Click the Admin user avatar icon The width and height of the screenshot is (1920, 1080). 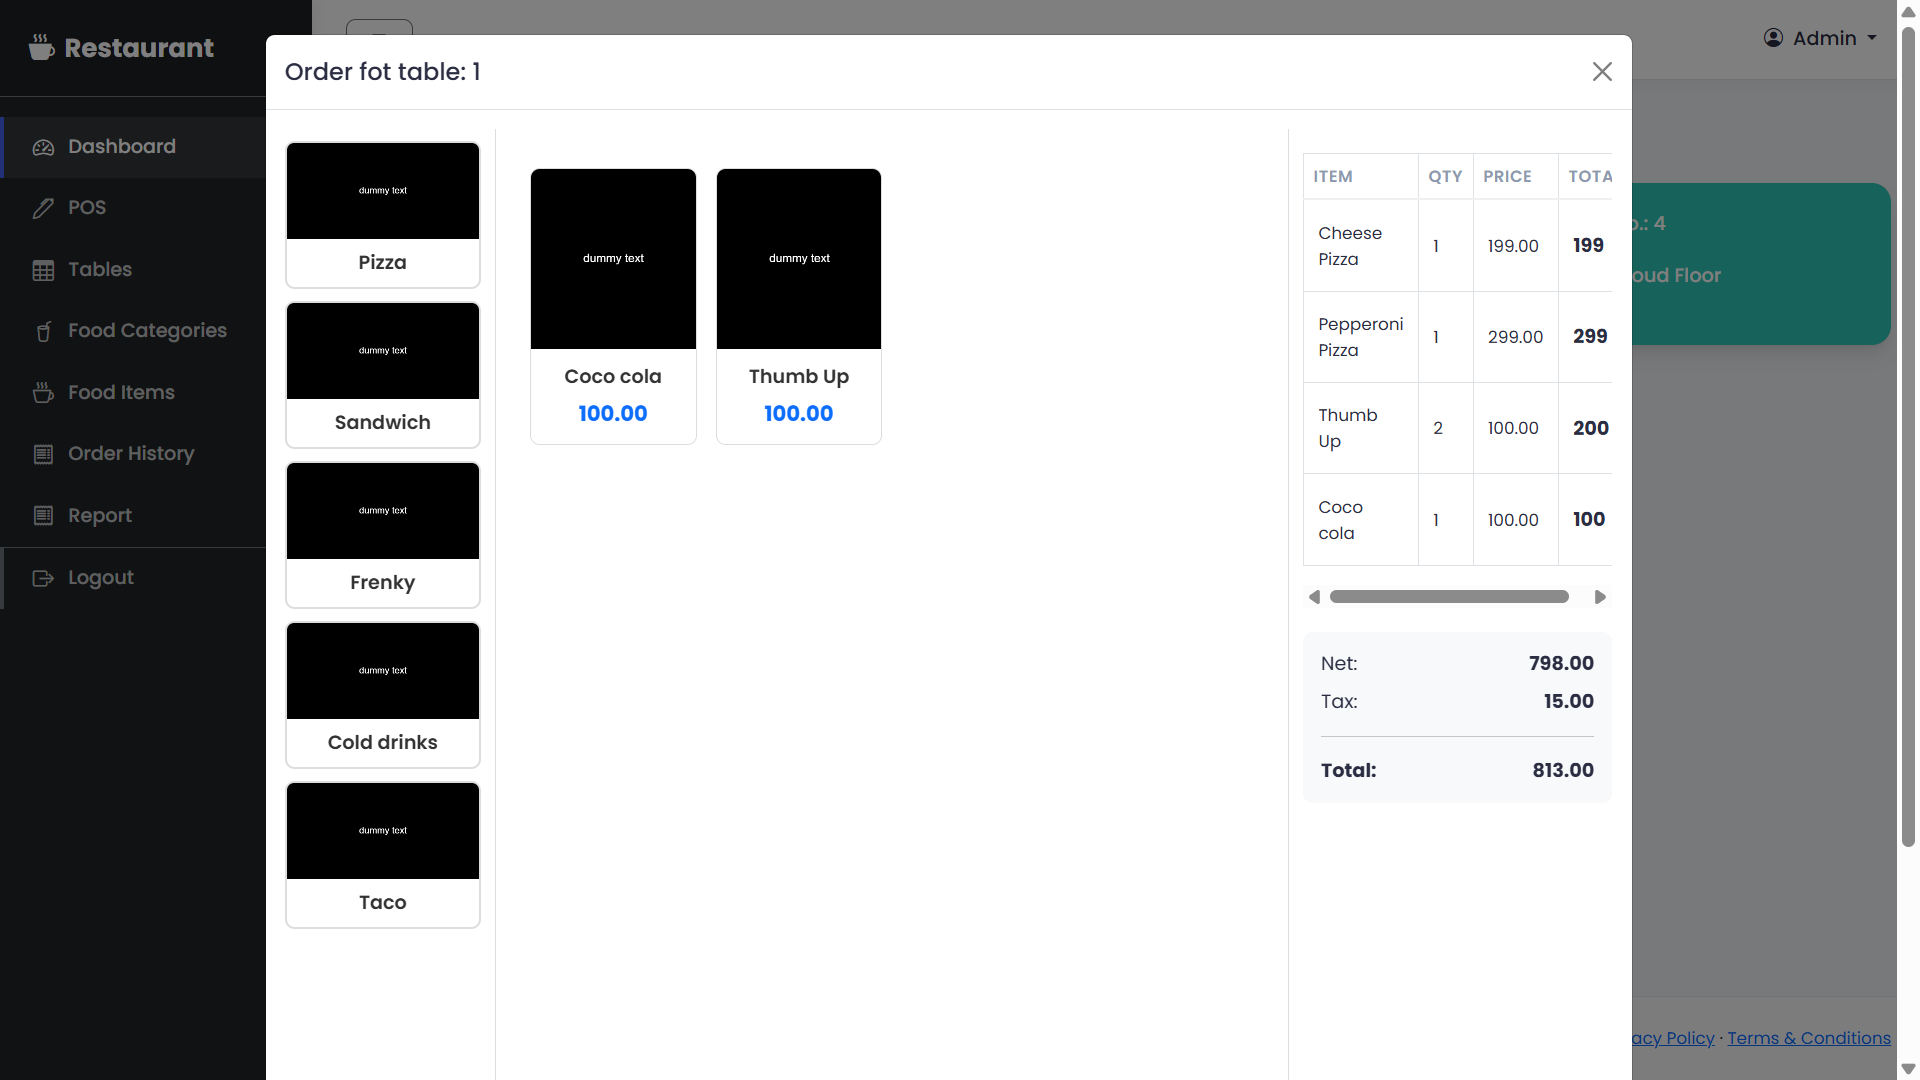tap(1773, 38)
